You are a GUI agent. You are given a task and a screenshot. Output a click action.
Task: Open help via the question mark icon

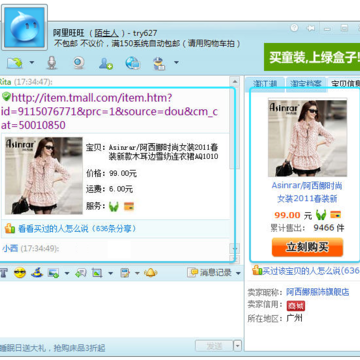(x=294, y=28)
